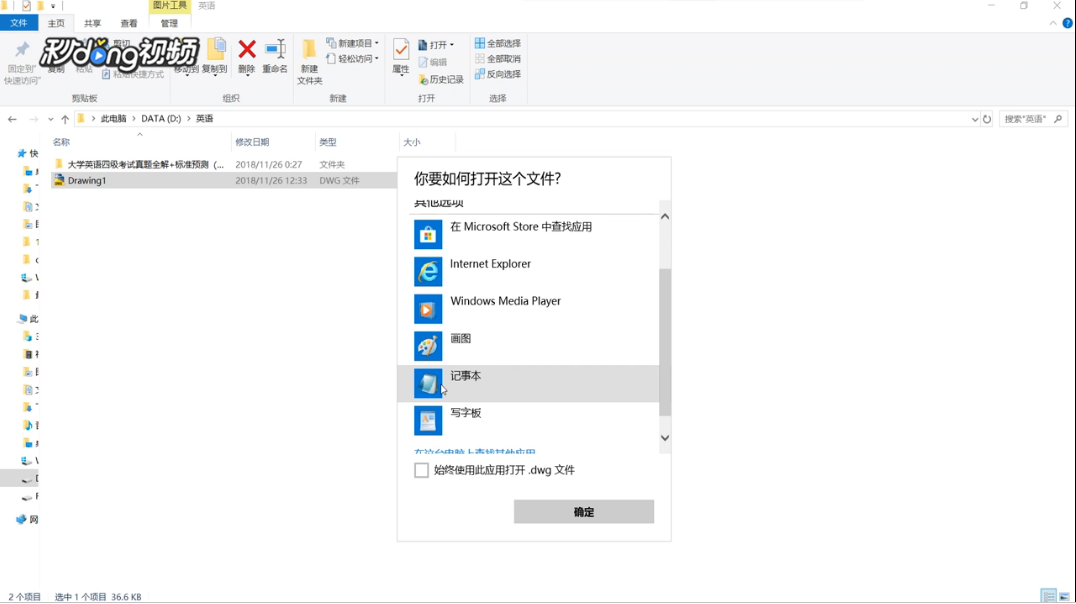Click the dialog scroll up arrow
The height and width of the screenshot is (604, 1076).
(664, 217)
